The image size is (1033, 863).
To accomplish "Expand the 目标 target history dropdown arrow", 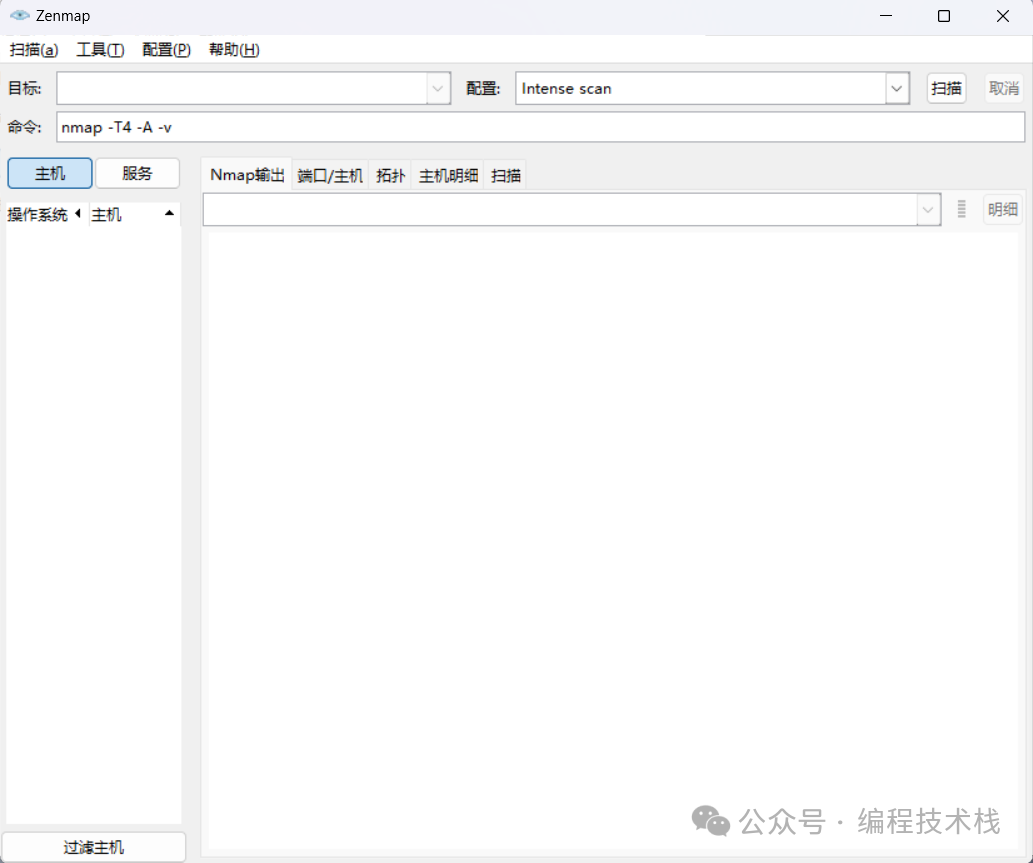I will tap(438, 88).
